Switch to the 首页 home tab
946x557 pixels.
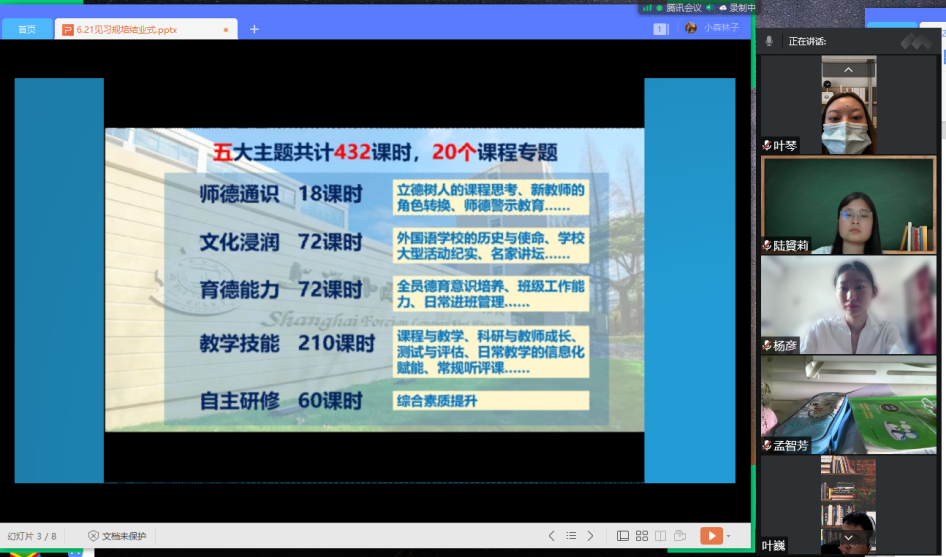pos(27,29)
